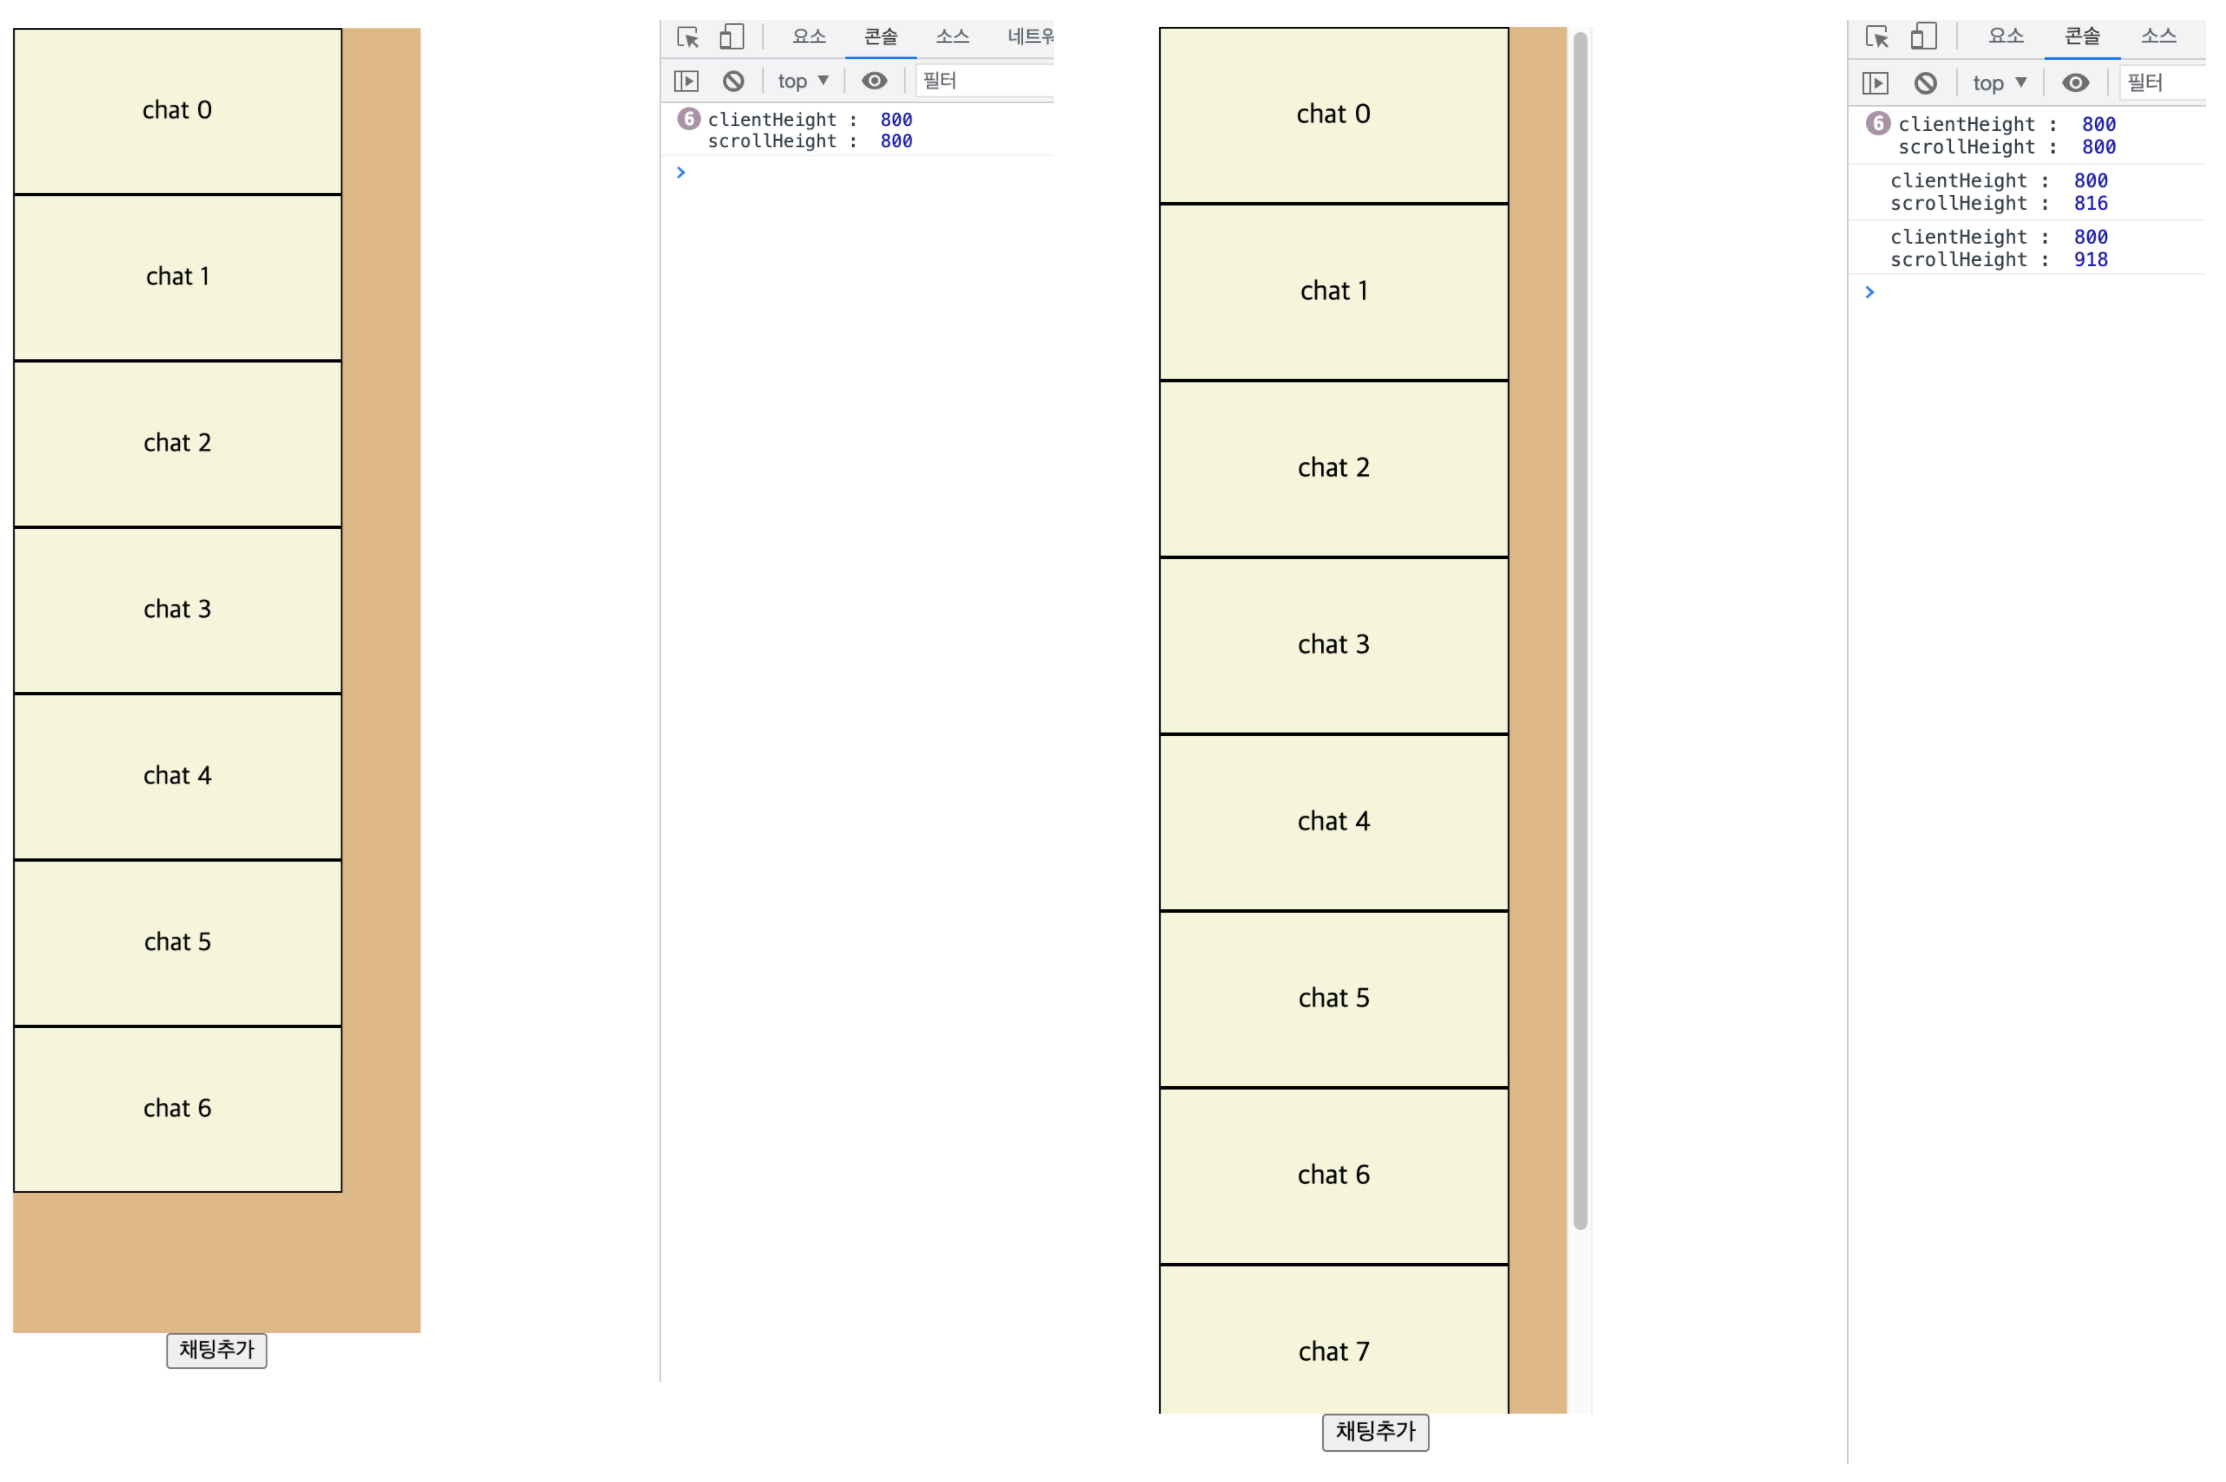The width and height of the screenshot is (2226, 1482).
Task: Show console sidebar icon in right DevTools
Action: [x=1875, y=83]
